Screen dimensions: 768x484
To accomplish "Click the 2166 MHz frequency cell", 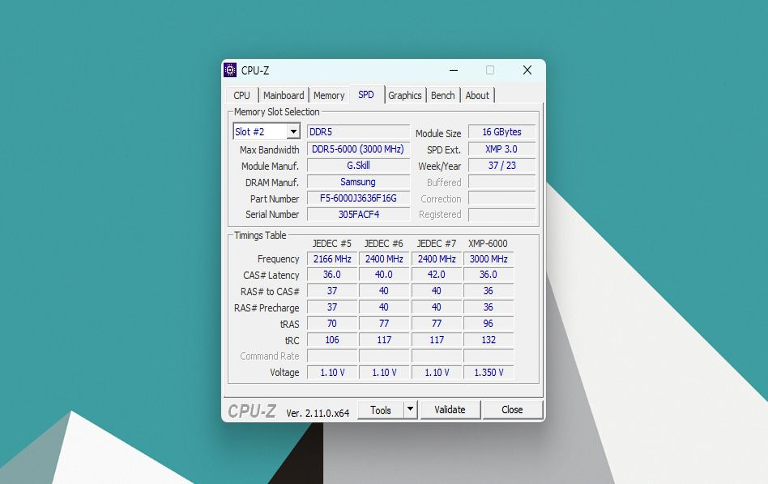I will coord(332,259).
